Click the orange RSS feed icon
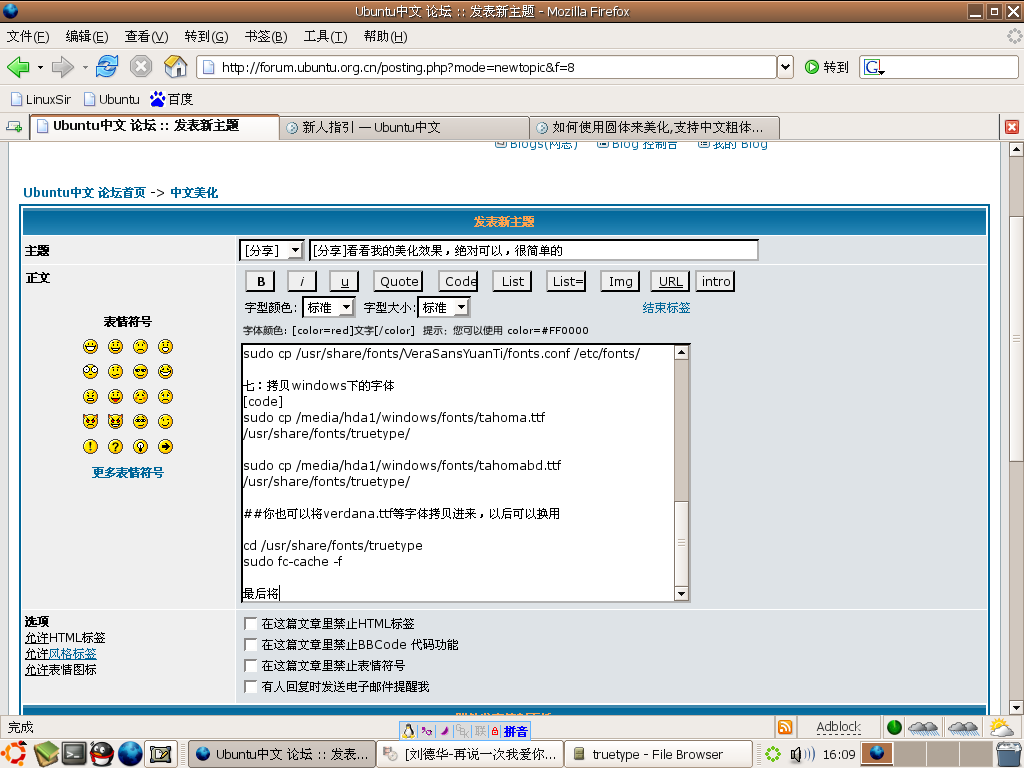 [x=785, y=727]
